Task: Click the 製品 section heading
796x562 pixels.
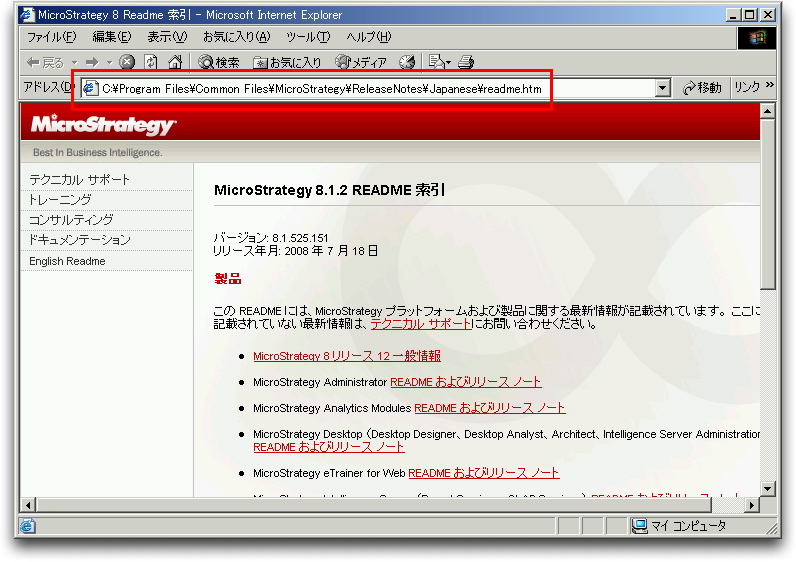Action: click(227, 278)
